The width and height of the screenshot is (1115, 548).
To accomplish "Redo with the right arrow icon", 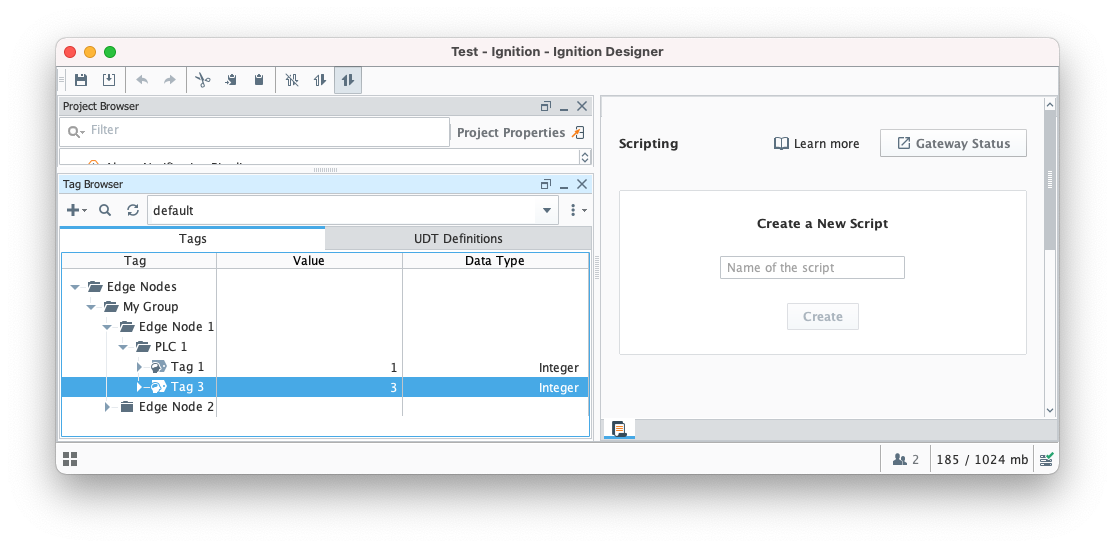I will click(x=169, y=80).
